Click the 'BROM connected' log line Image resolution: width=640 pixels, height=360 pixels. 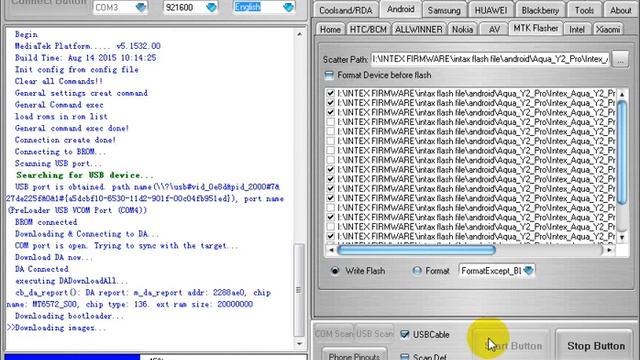46,222
